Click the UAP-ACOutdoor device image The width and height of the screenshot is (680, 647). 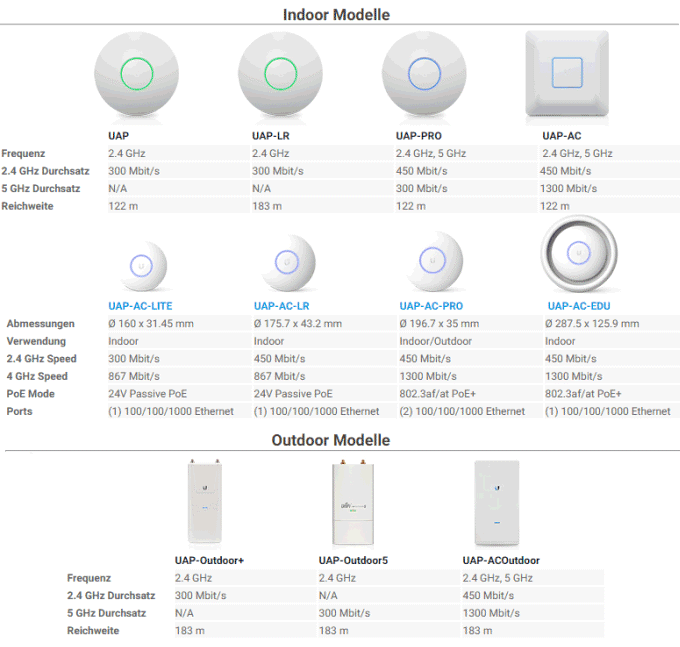coord(497,503)
